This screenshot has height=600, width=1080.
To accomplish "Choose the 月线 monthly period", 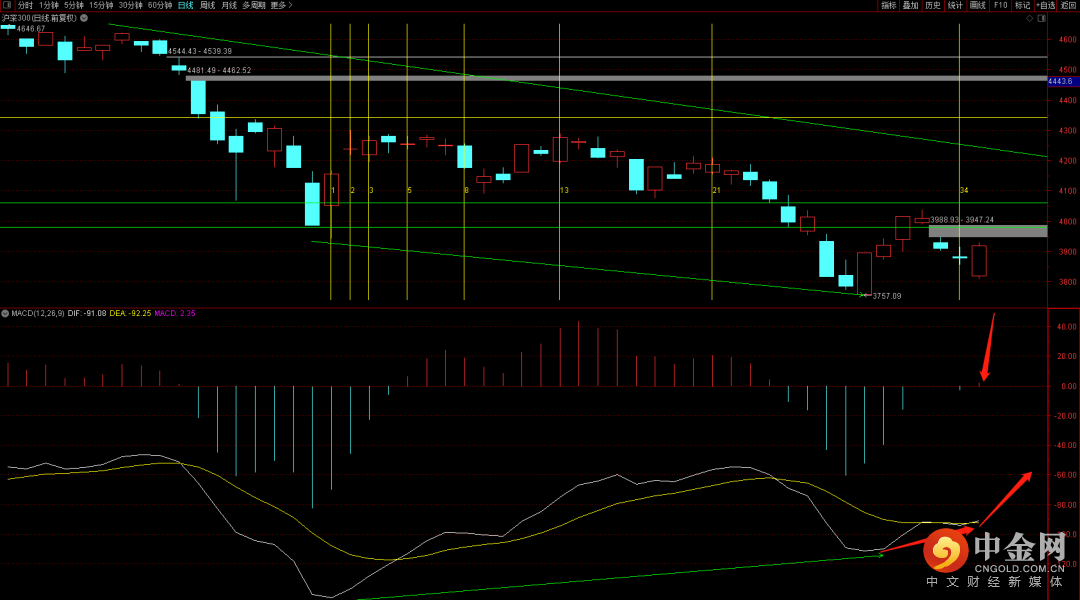I will 229,5.
